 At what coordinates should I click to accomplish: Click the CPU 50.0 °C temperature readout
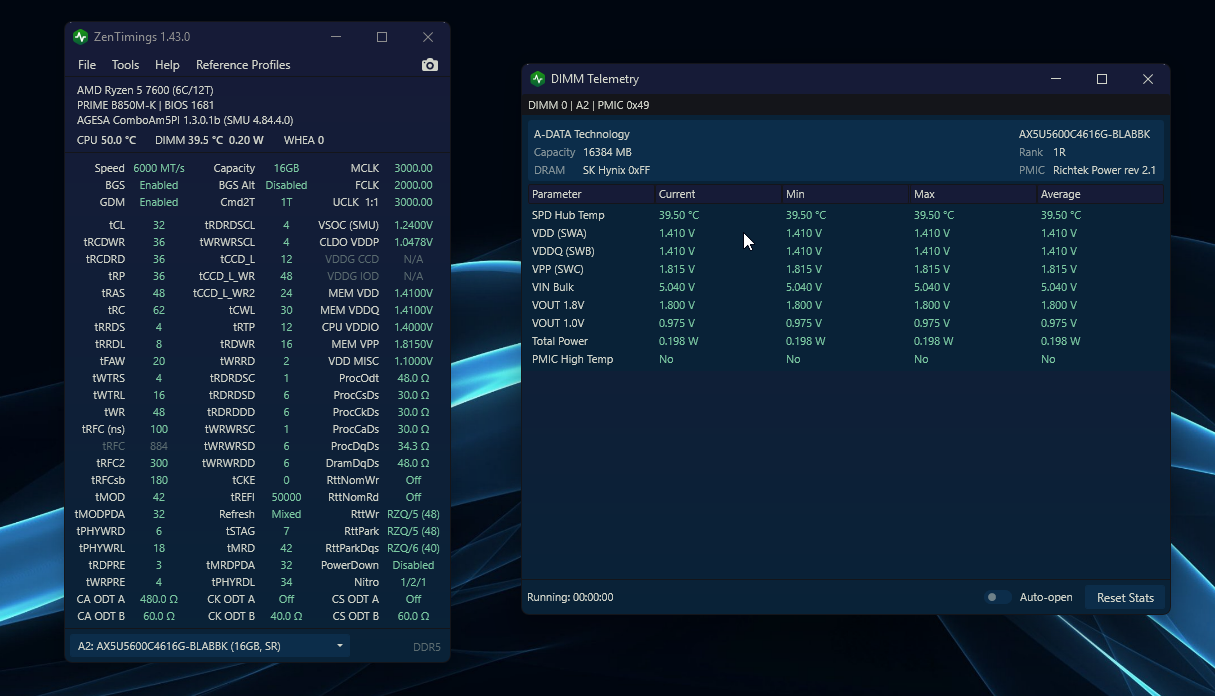106,140
